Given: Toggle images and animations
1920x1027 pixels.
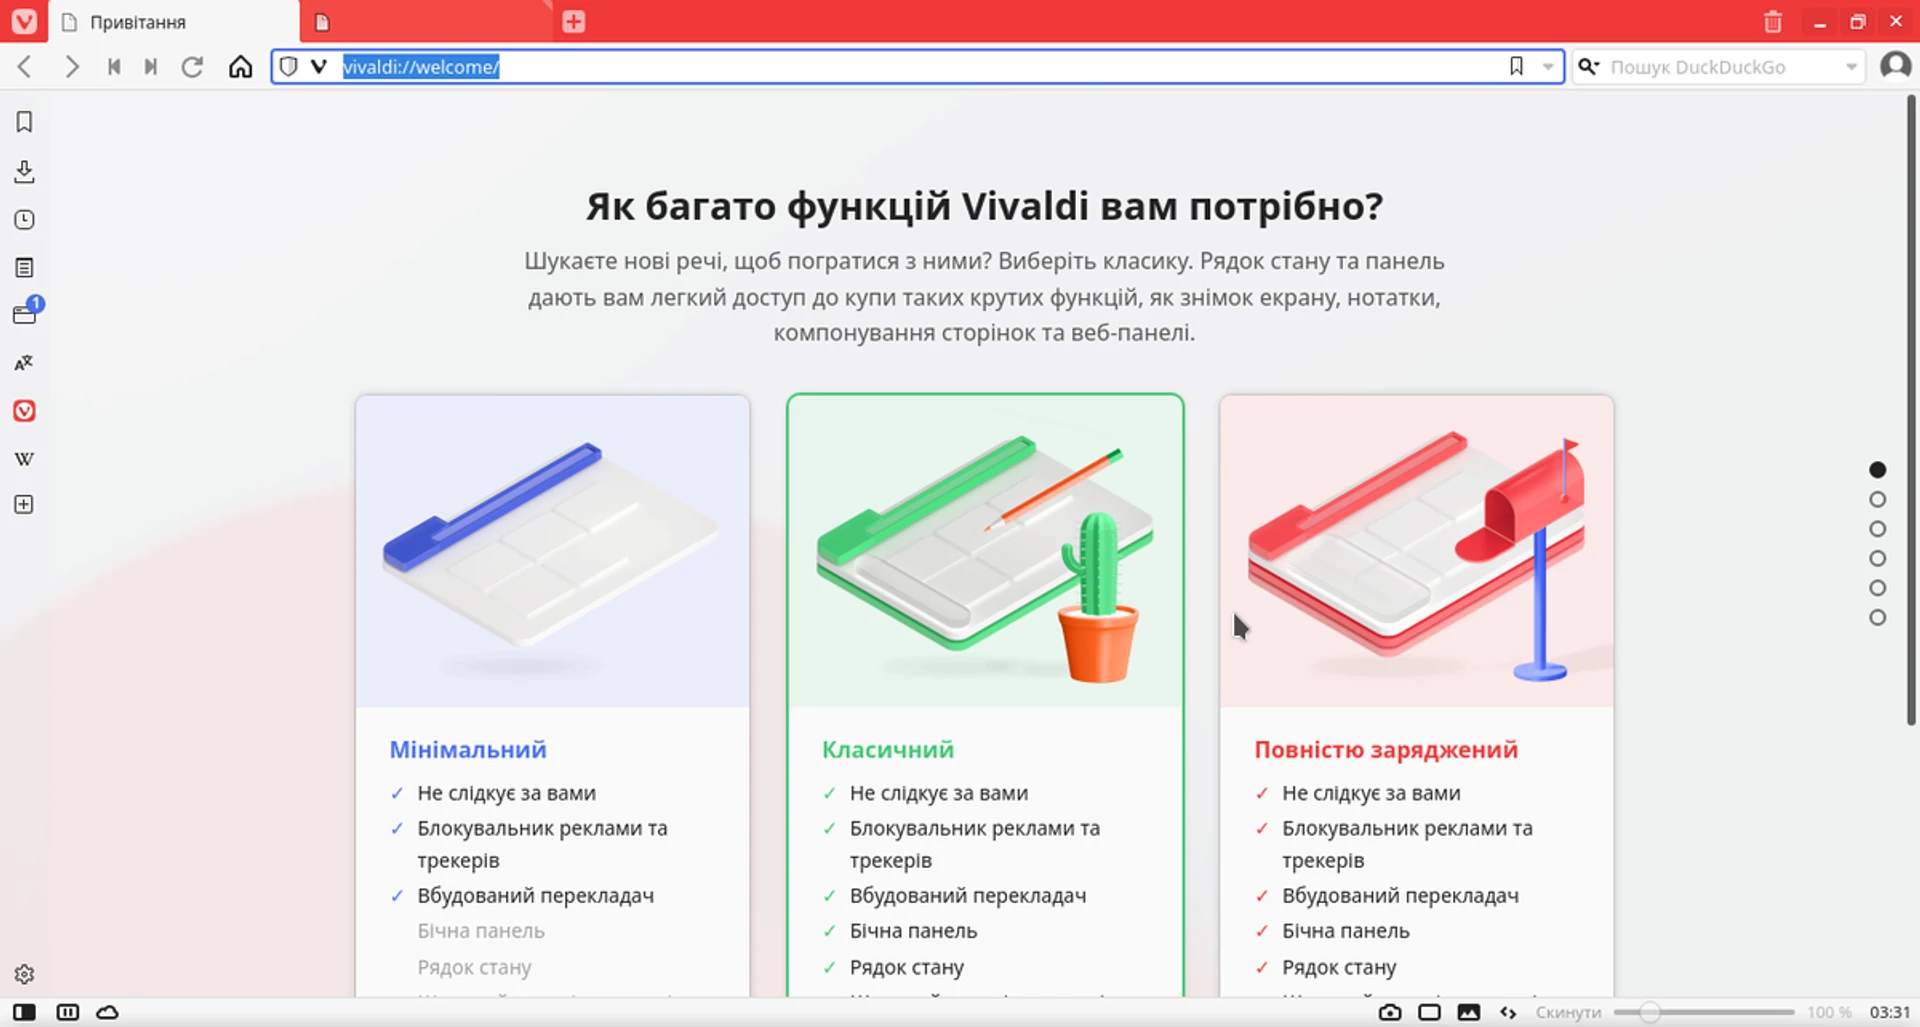Looking at the screenshot, I should pyautogui.click(x=1469, y=1012).
